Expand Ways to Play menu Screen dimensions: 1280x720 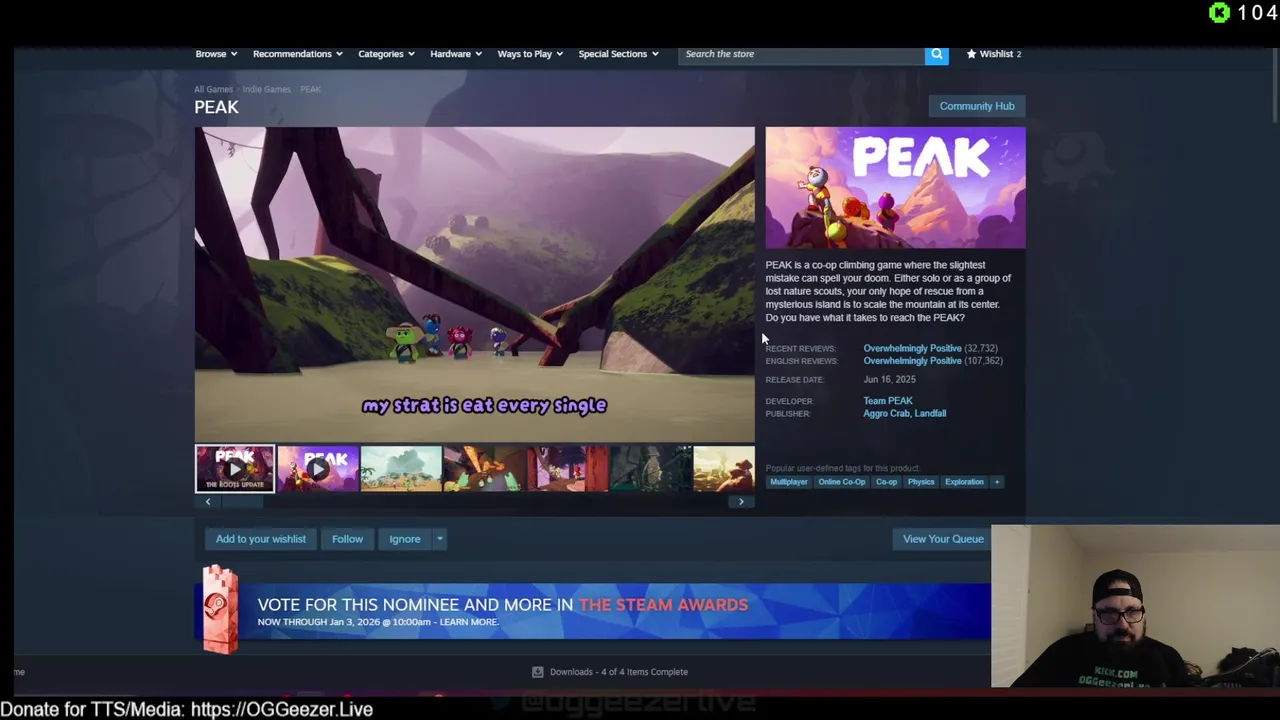(x=530, y=54)
